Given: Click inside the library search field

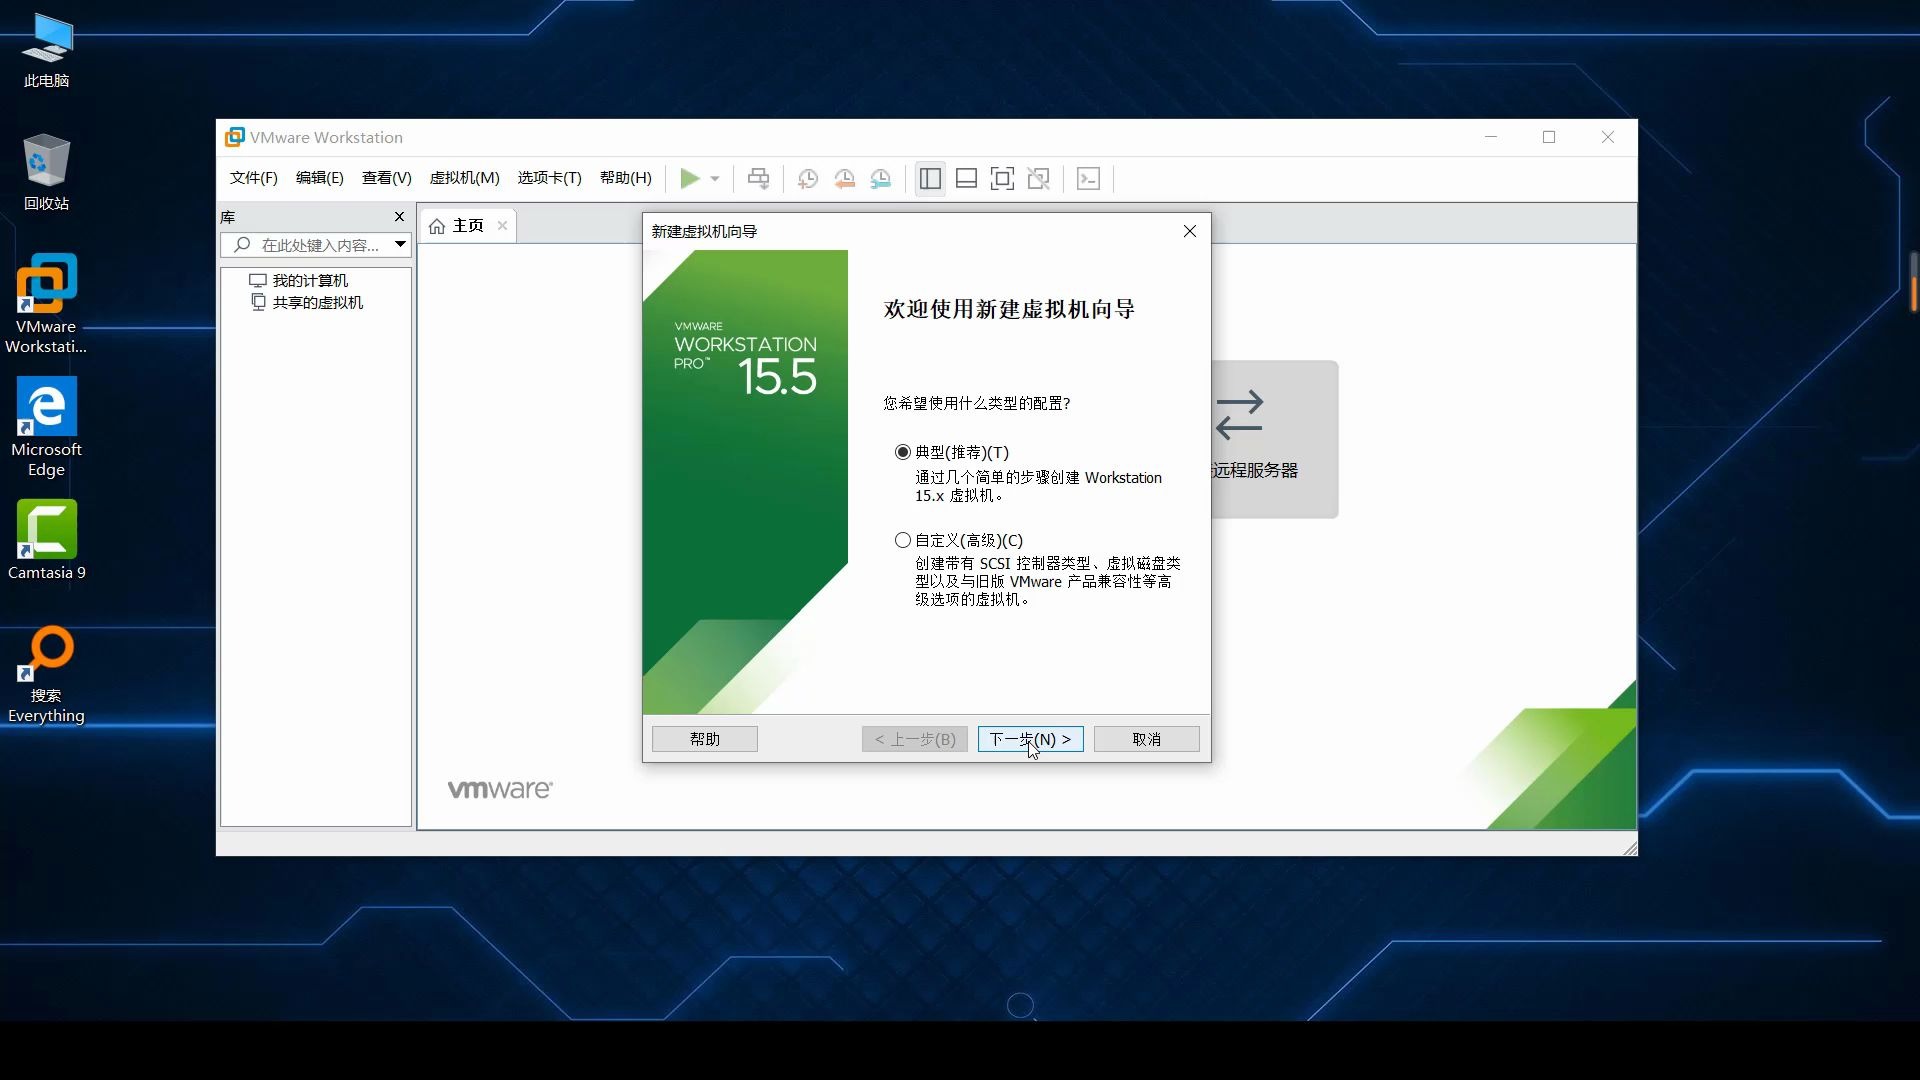Looking at the screenshot, I should click(310, 244).
